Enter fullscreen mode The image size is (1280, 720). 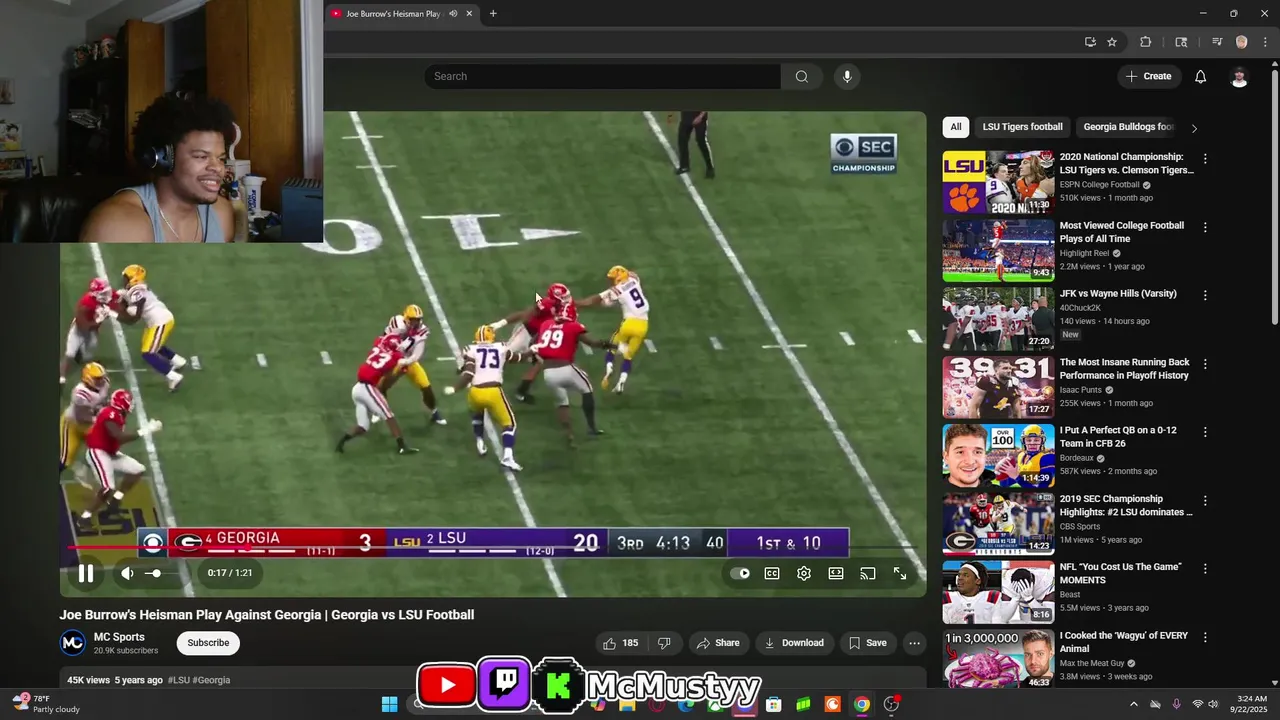[900, 573]
